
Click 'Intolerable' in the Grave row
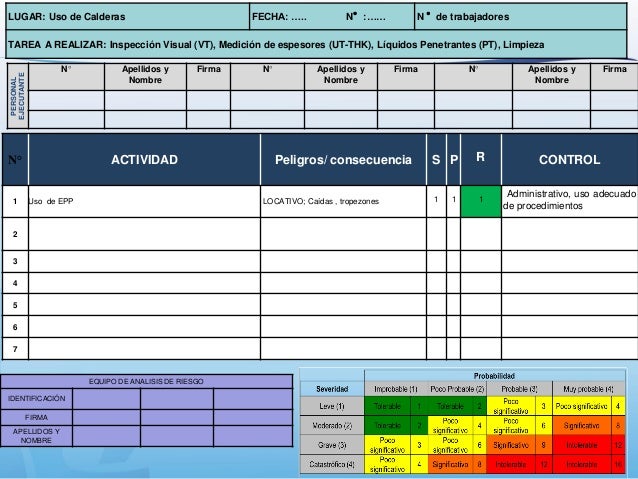pos(582,445)
